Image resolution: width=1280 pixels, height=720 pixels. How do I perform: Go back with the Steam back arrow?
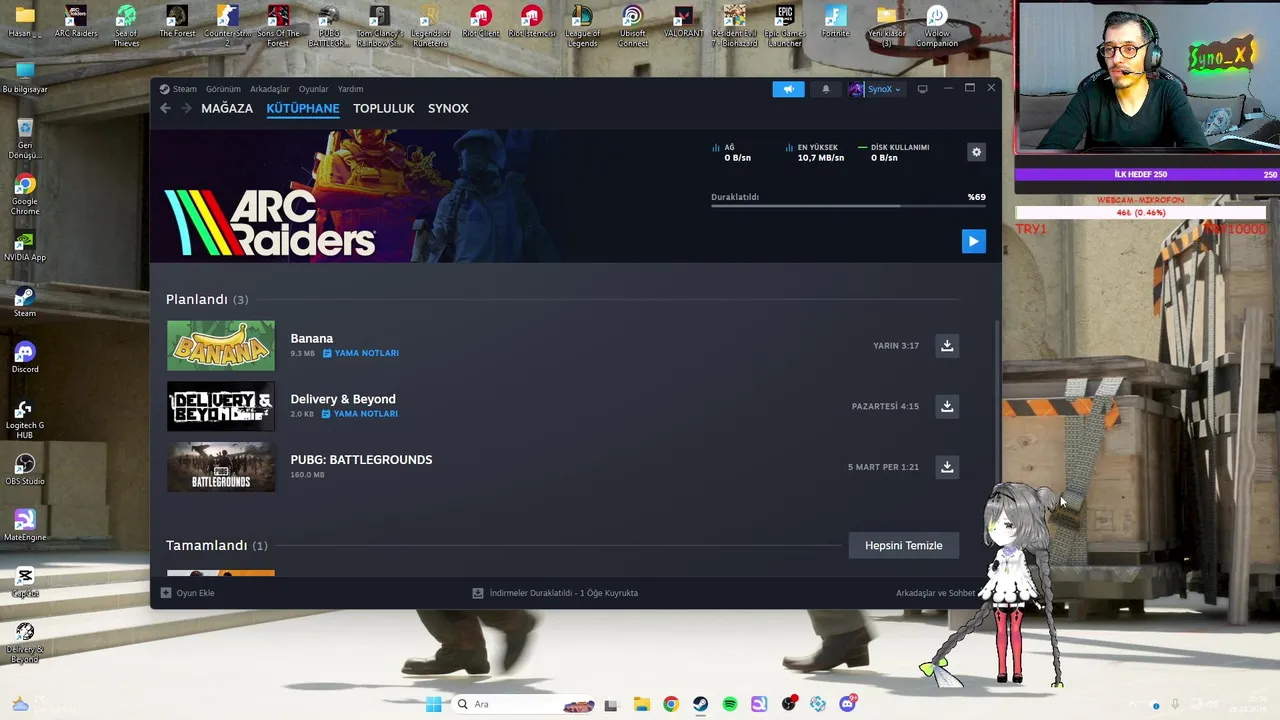tap(165, 108)
